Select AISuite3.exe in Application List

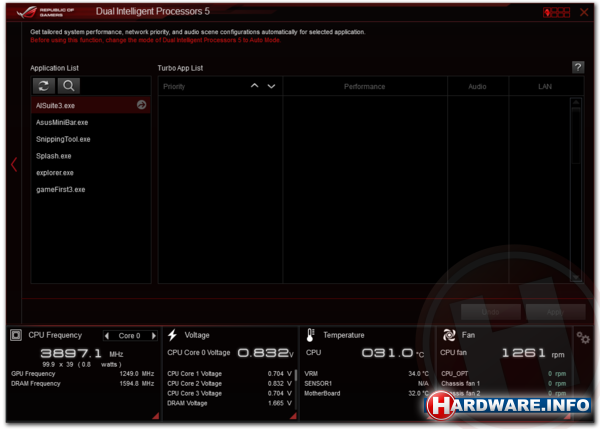(91, 105)
